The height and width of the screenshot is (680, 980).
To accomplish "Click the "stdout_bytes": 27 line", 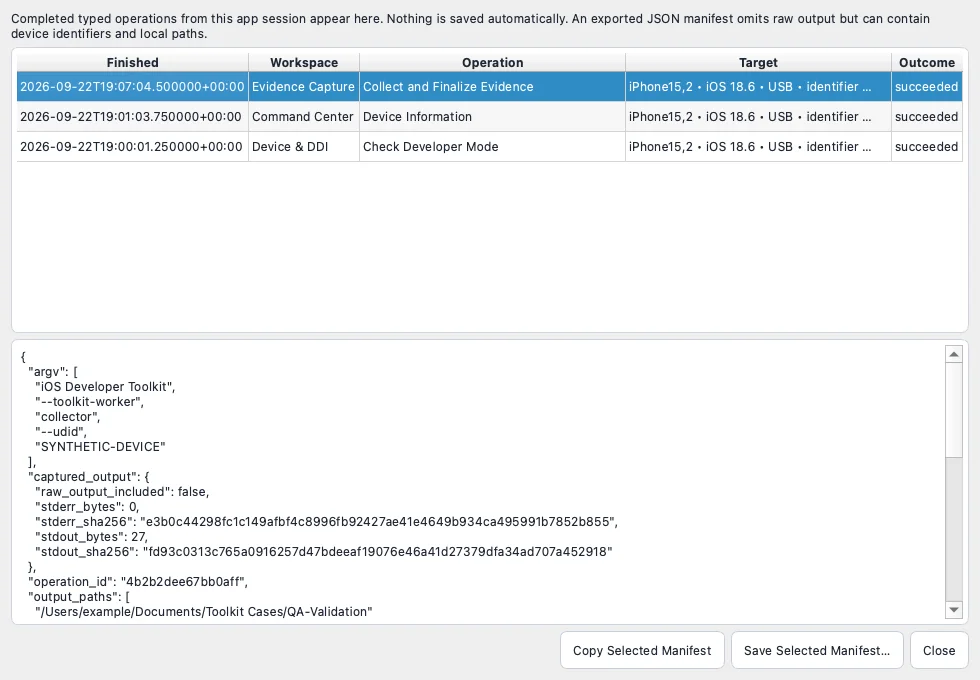I will click(91, 536).
